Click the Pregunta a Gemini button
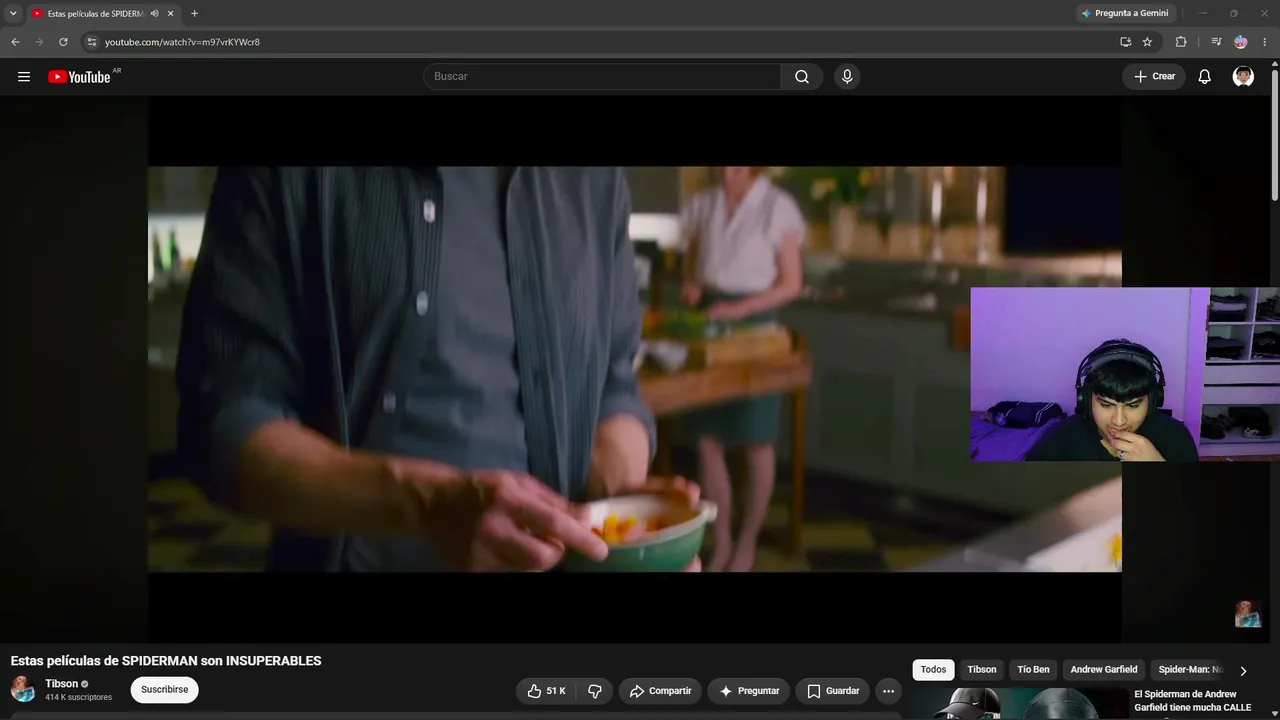The height and width of the screenshot is (720, 1280). coord(1125,13)
